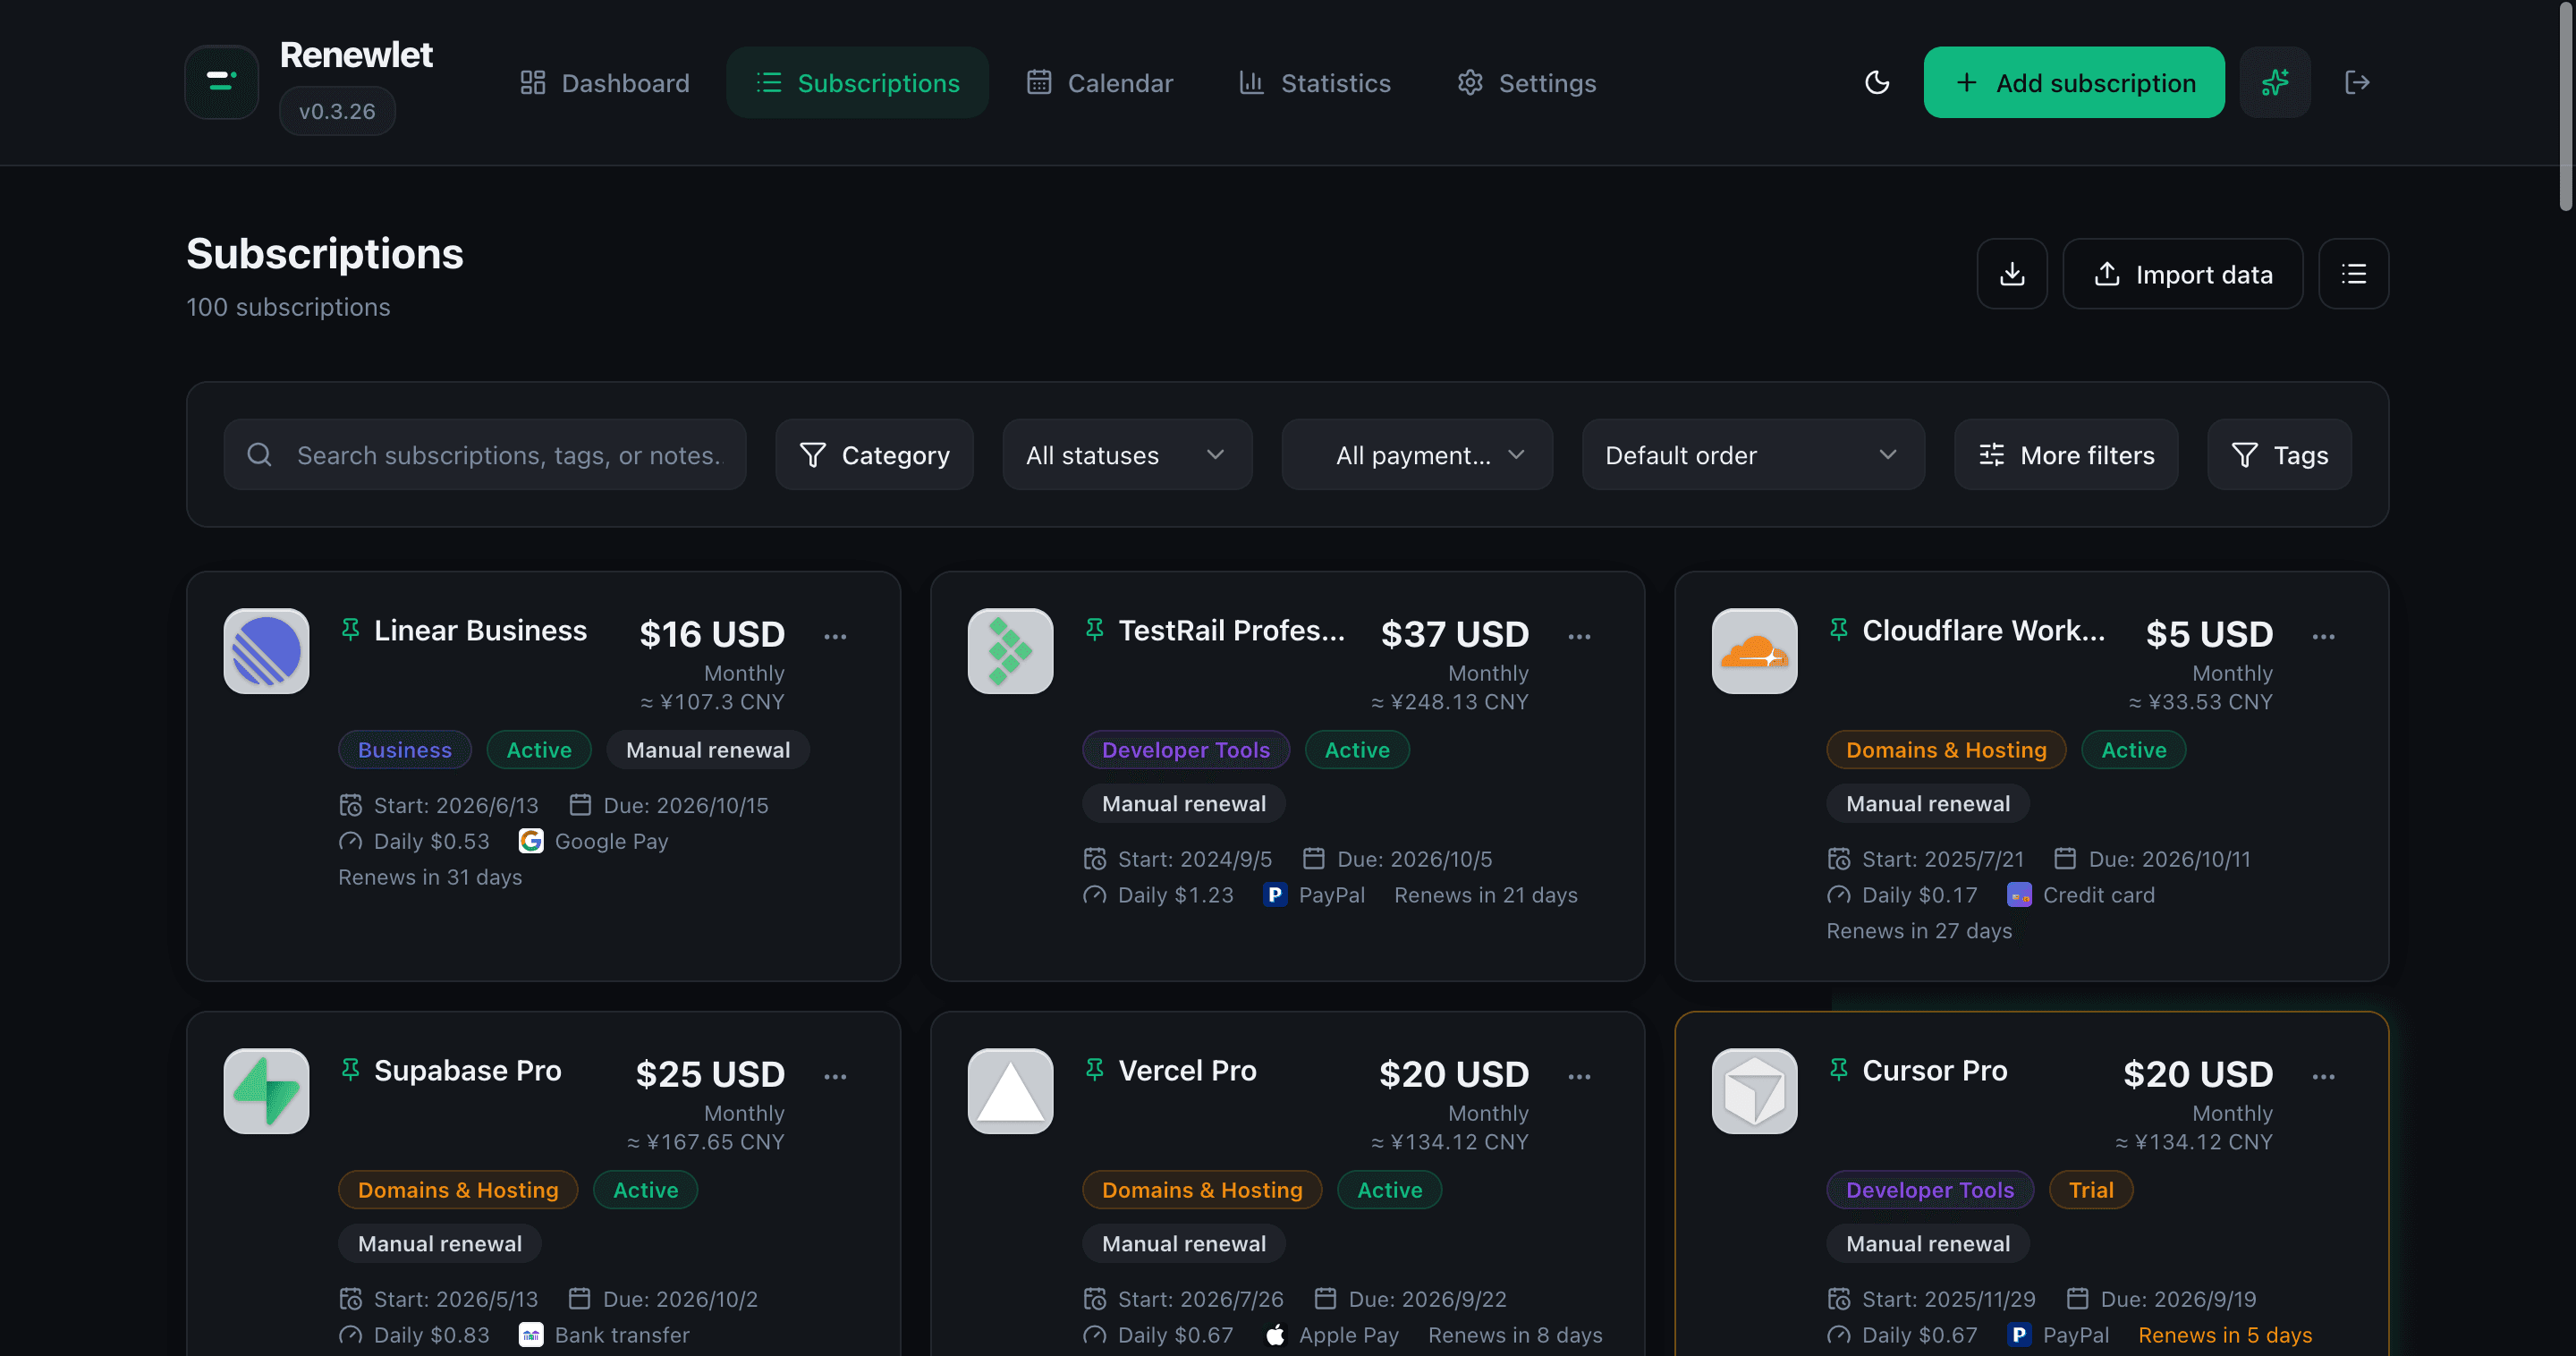Click Import data button
Viewport: 2576px width, 1356px height.
point(2183,274)
